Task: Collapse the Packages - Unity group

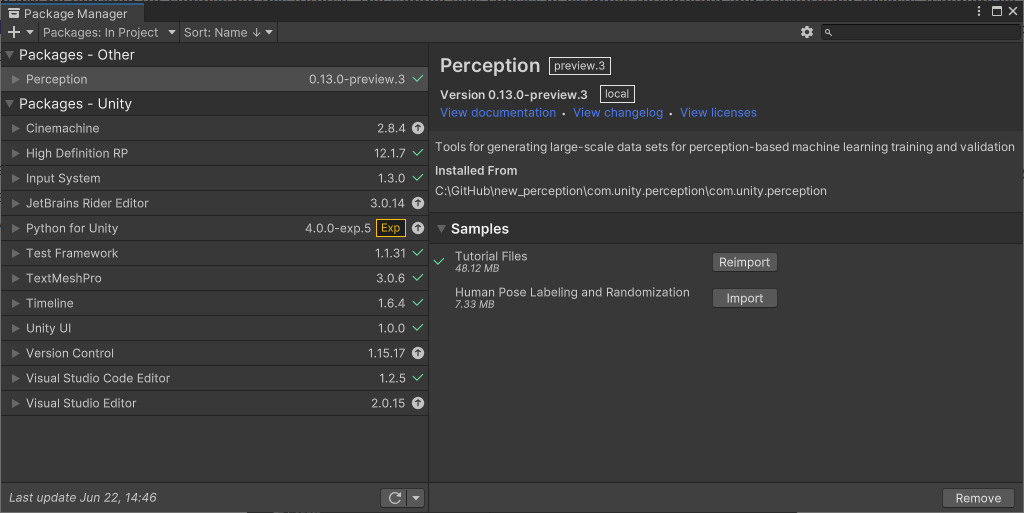Action: coord(10,104)
